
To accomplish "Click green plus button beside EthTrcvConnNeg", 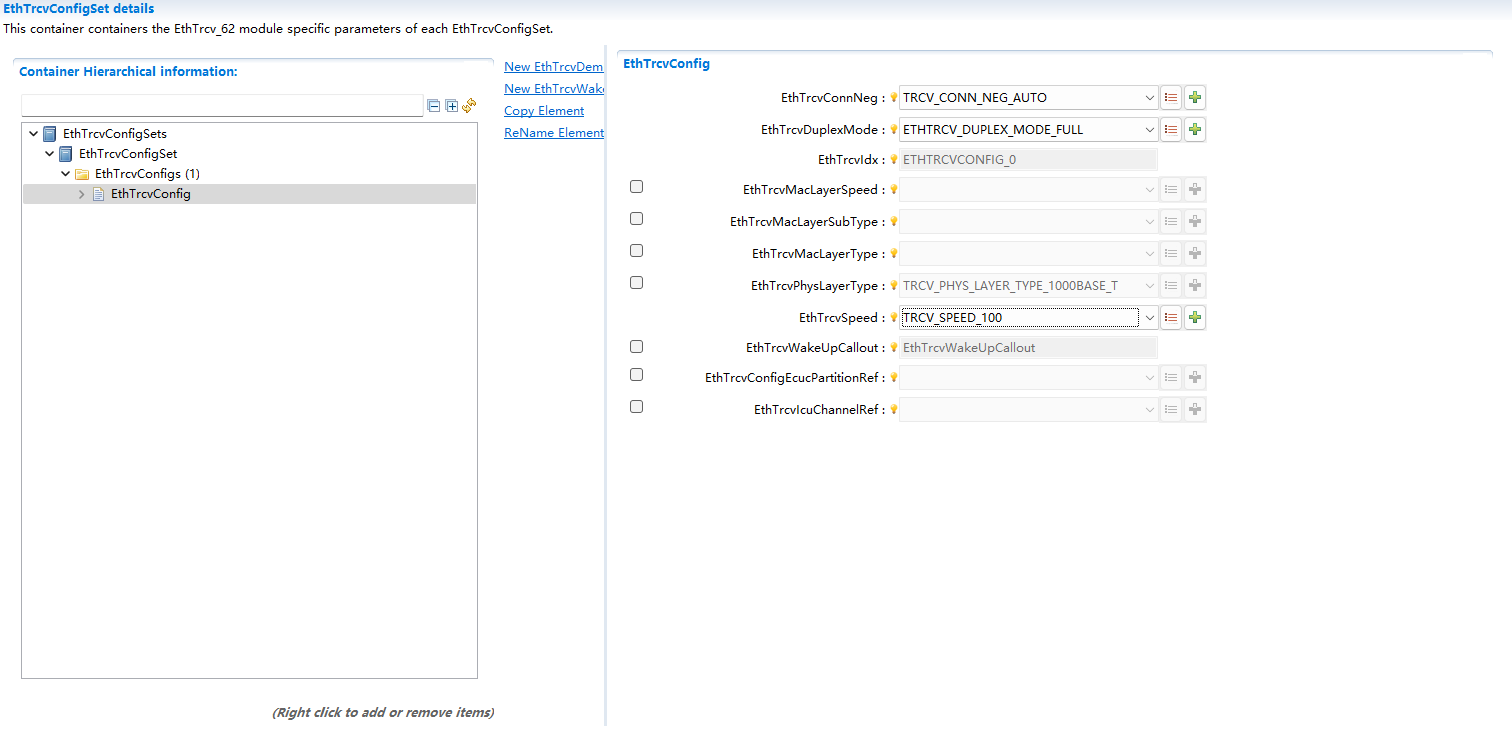I will tap(1195, 98).
